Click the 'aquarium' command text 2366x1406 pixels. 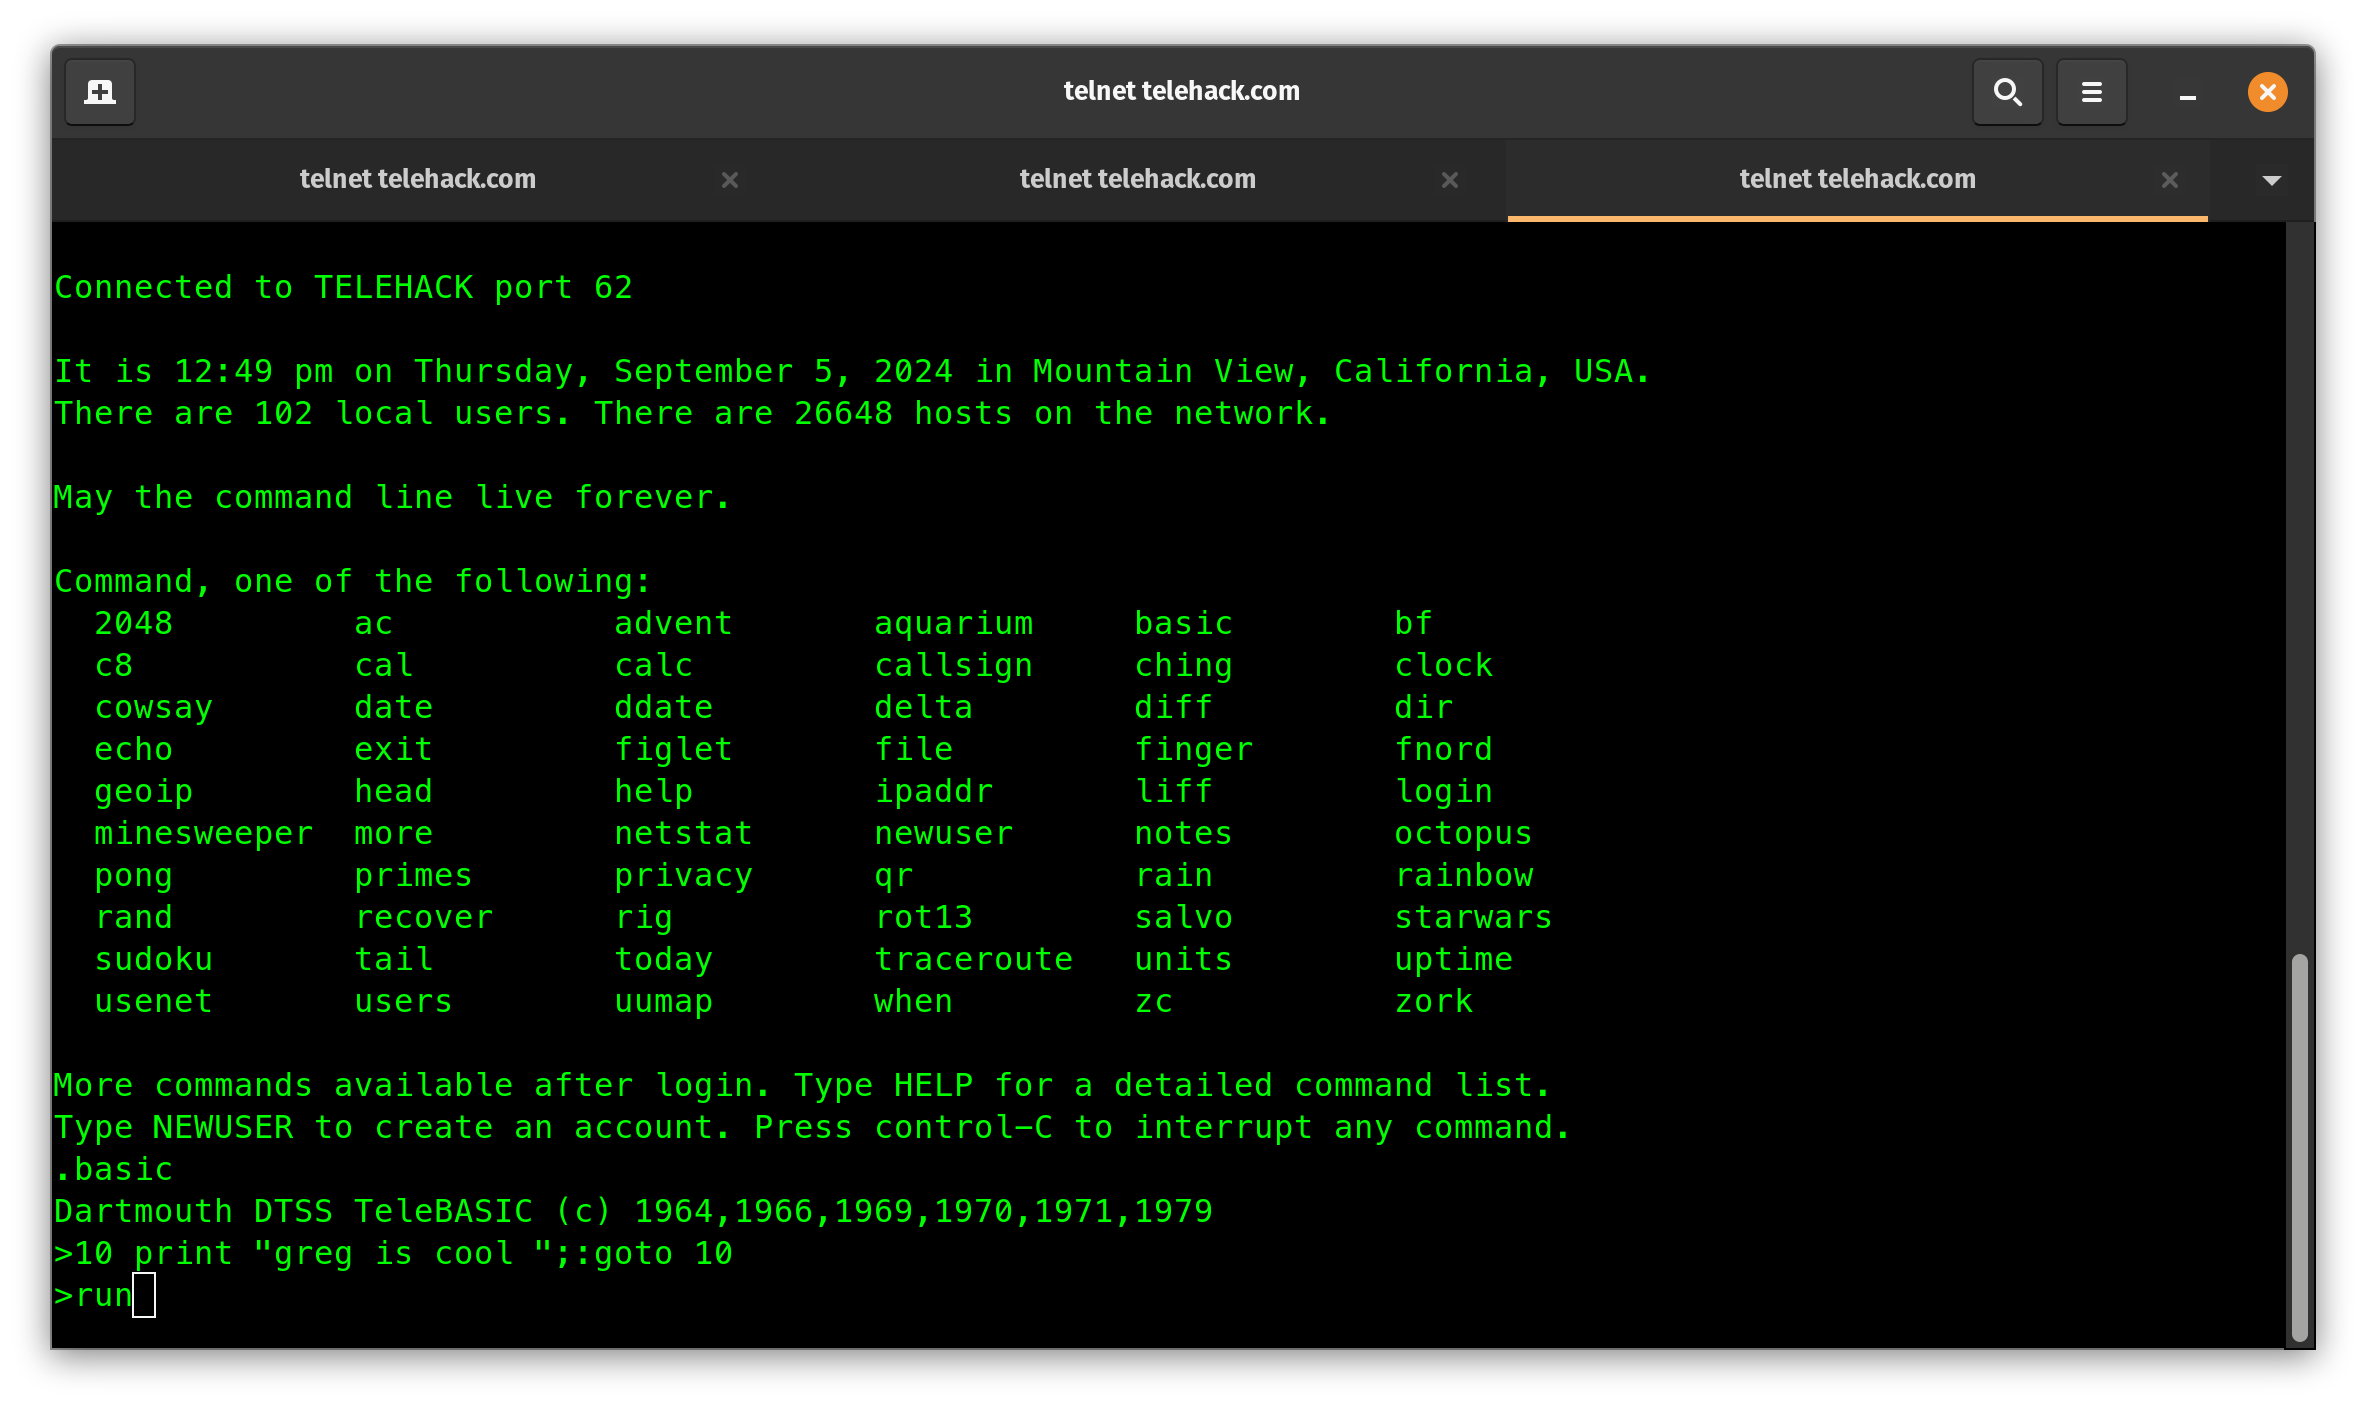coord(953,623)
